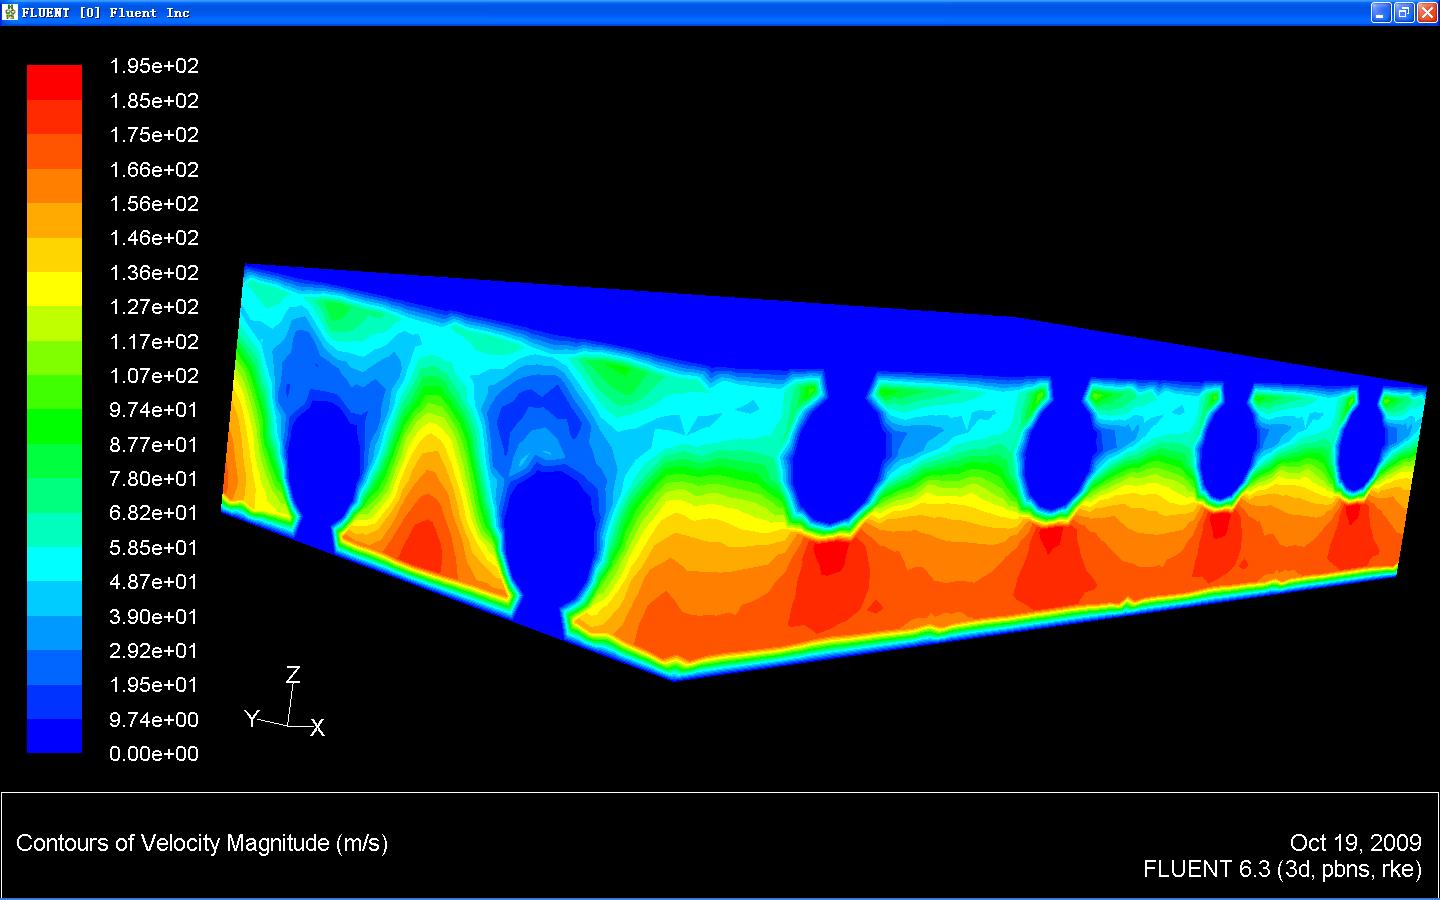Close the FLUENT graphics window

coord(1427,13)
